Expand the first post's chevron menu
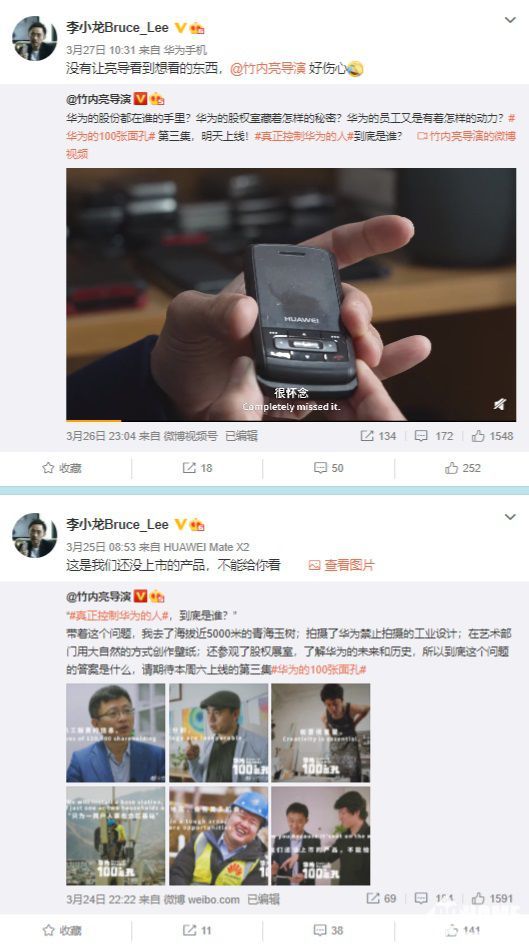The image size is (529, 946). coord(510,20)
